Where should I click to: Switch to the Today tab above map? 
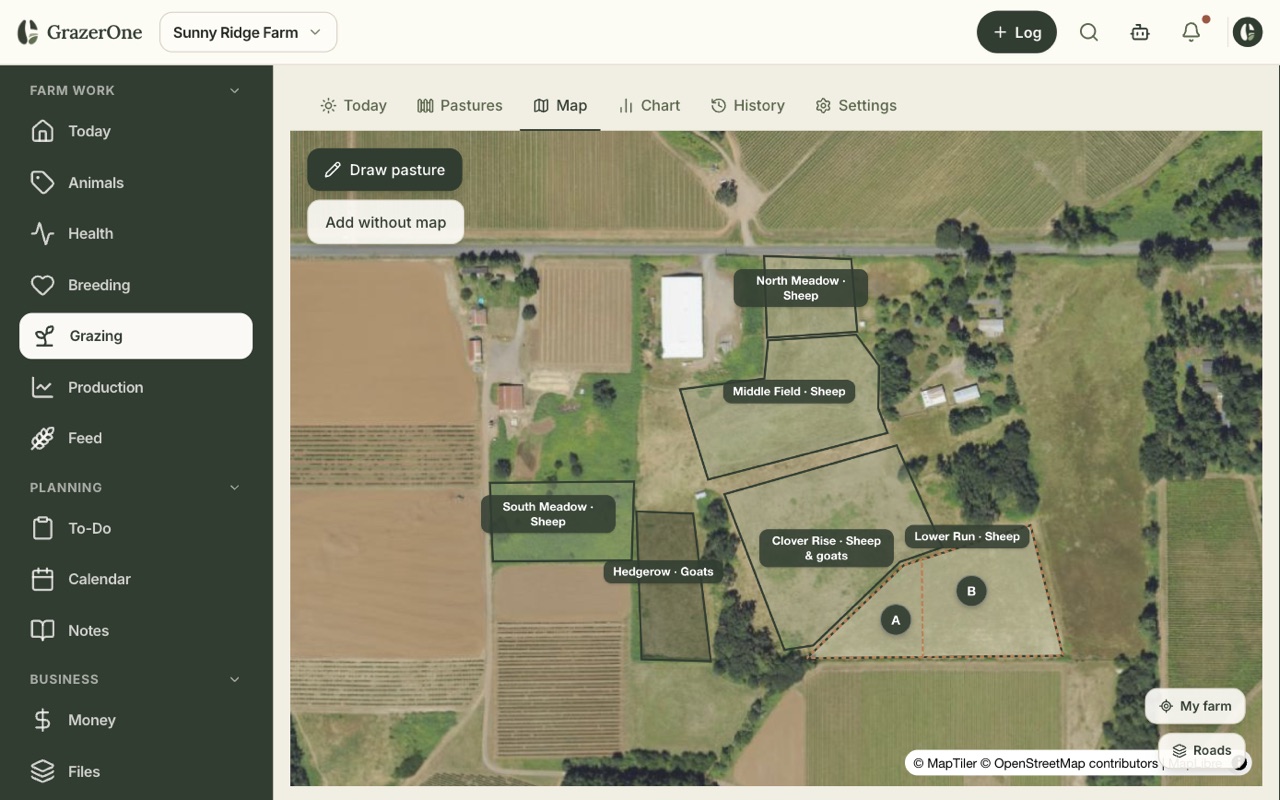[x=353, y=105]
